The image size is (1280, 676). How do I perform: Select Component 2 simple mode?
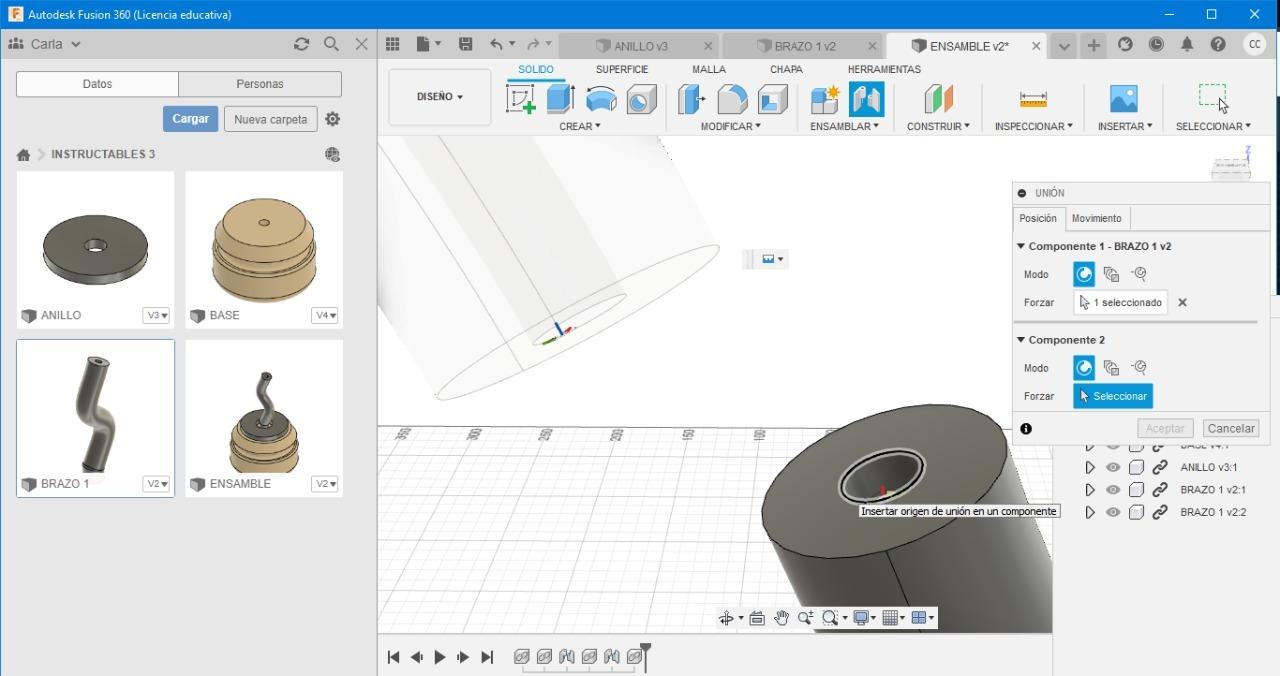click(1084, 368)
